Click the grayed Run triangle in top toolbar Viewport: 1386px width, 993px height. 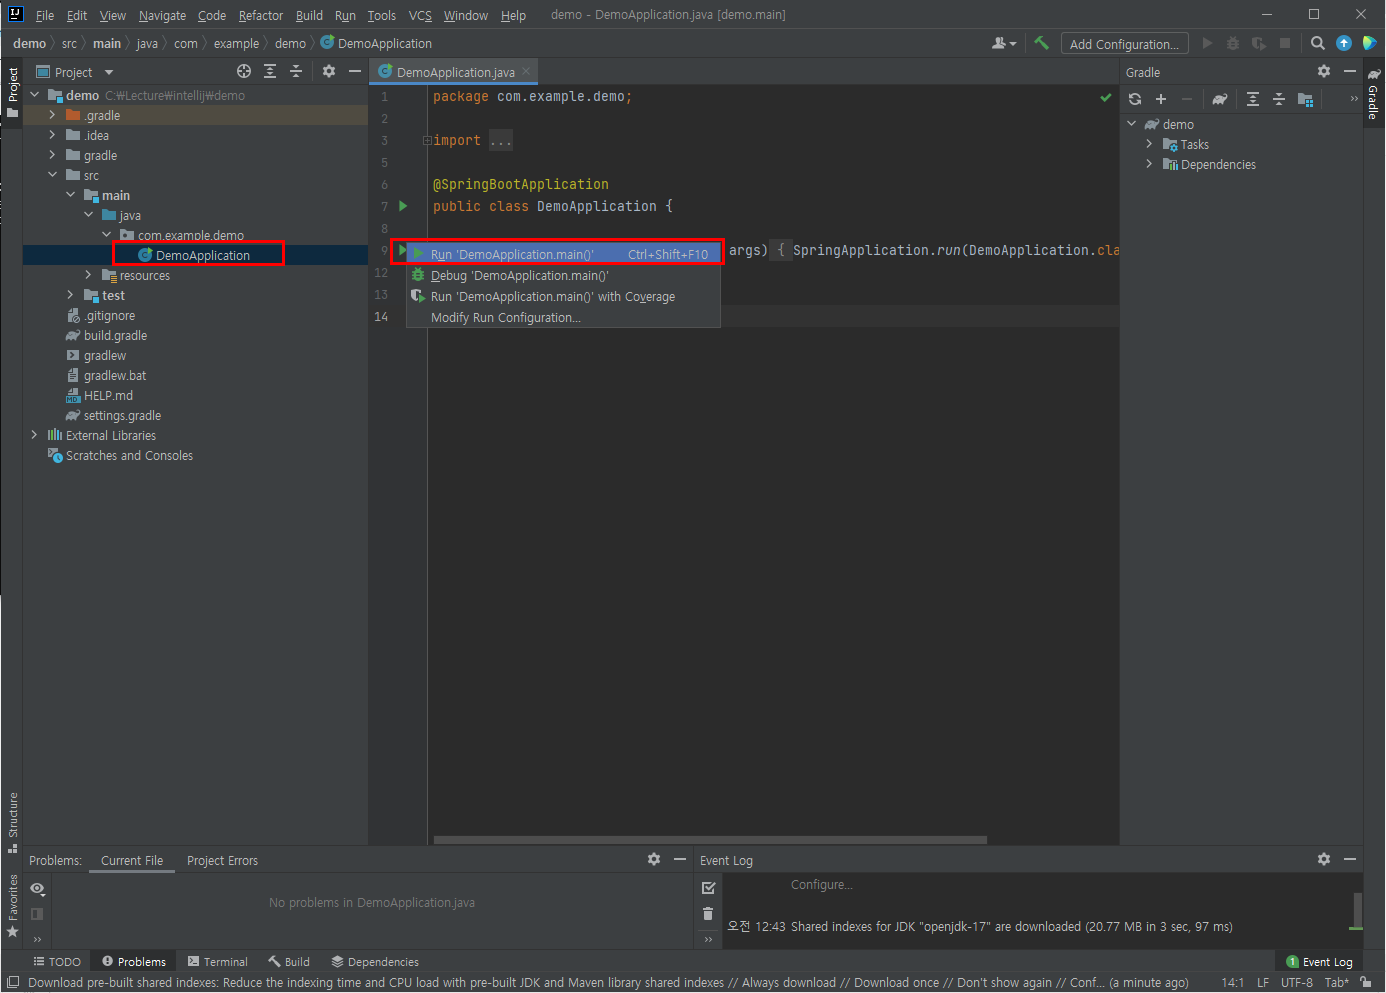tap(1207, 43)
